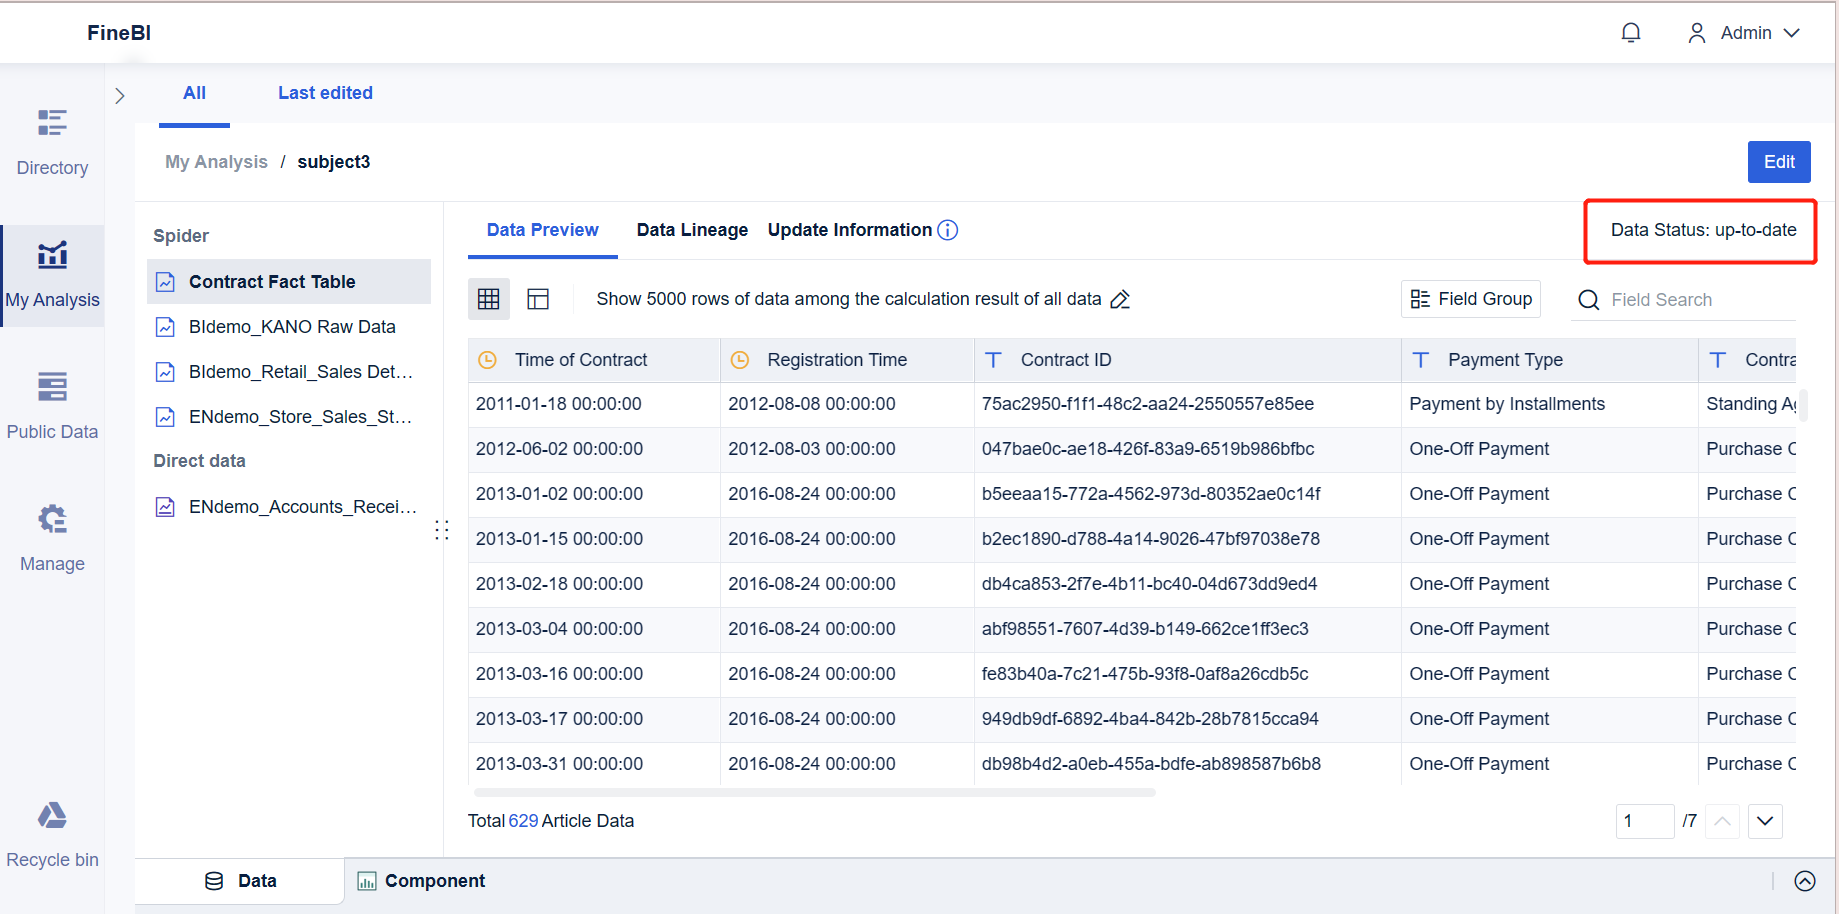
Task: Open My Analysis from the left sidebar
Action: (x=51, y=272)
